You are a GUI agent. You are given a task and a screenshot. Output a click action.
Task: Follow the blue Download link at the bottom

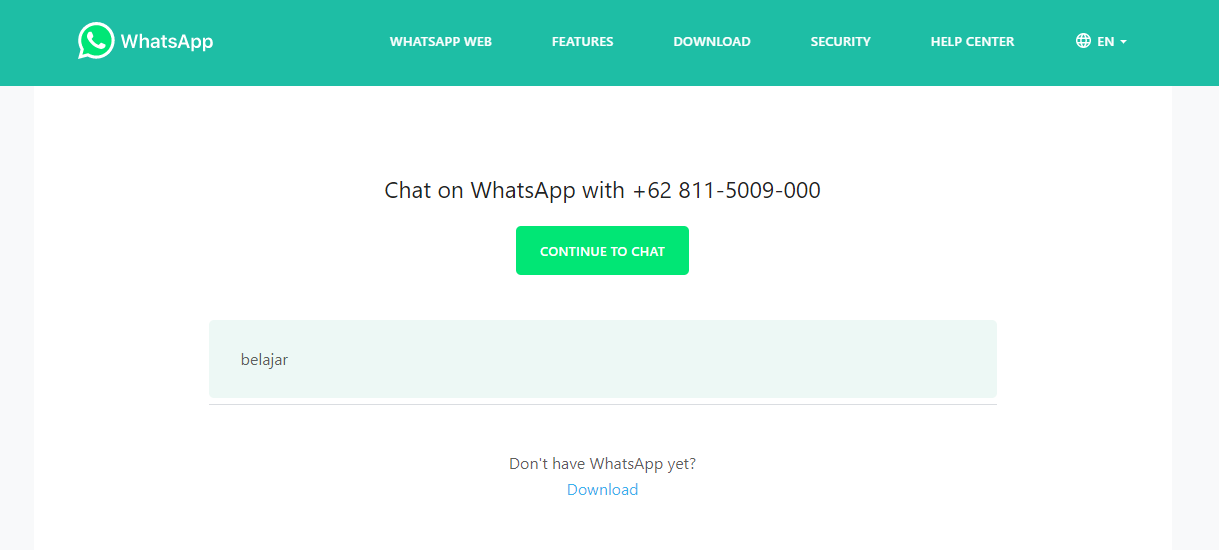(x=602, y=490)
